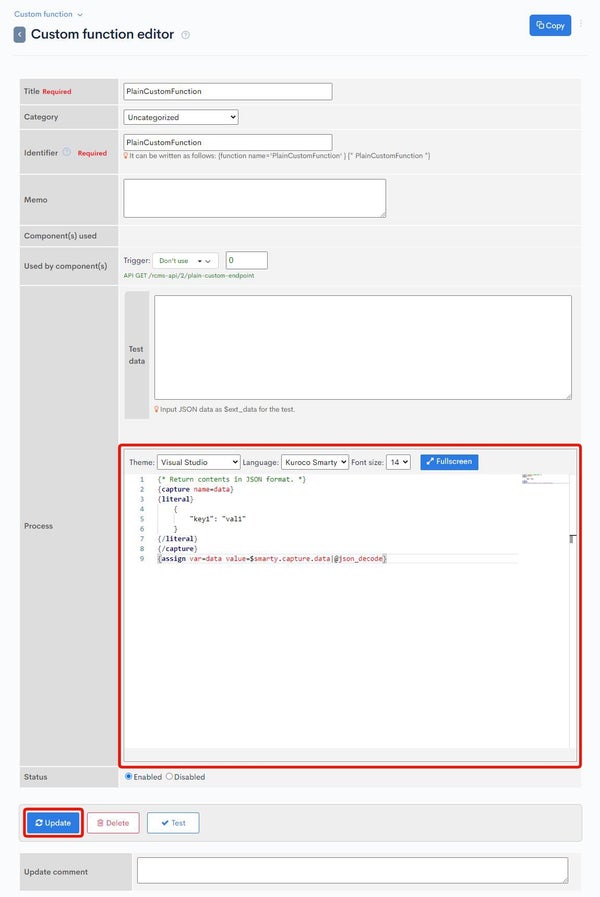This screenshot has height=897, width=600.
Task: Open the Theme dropdown showing Visual Studio
Action: coord(198,462)
